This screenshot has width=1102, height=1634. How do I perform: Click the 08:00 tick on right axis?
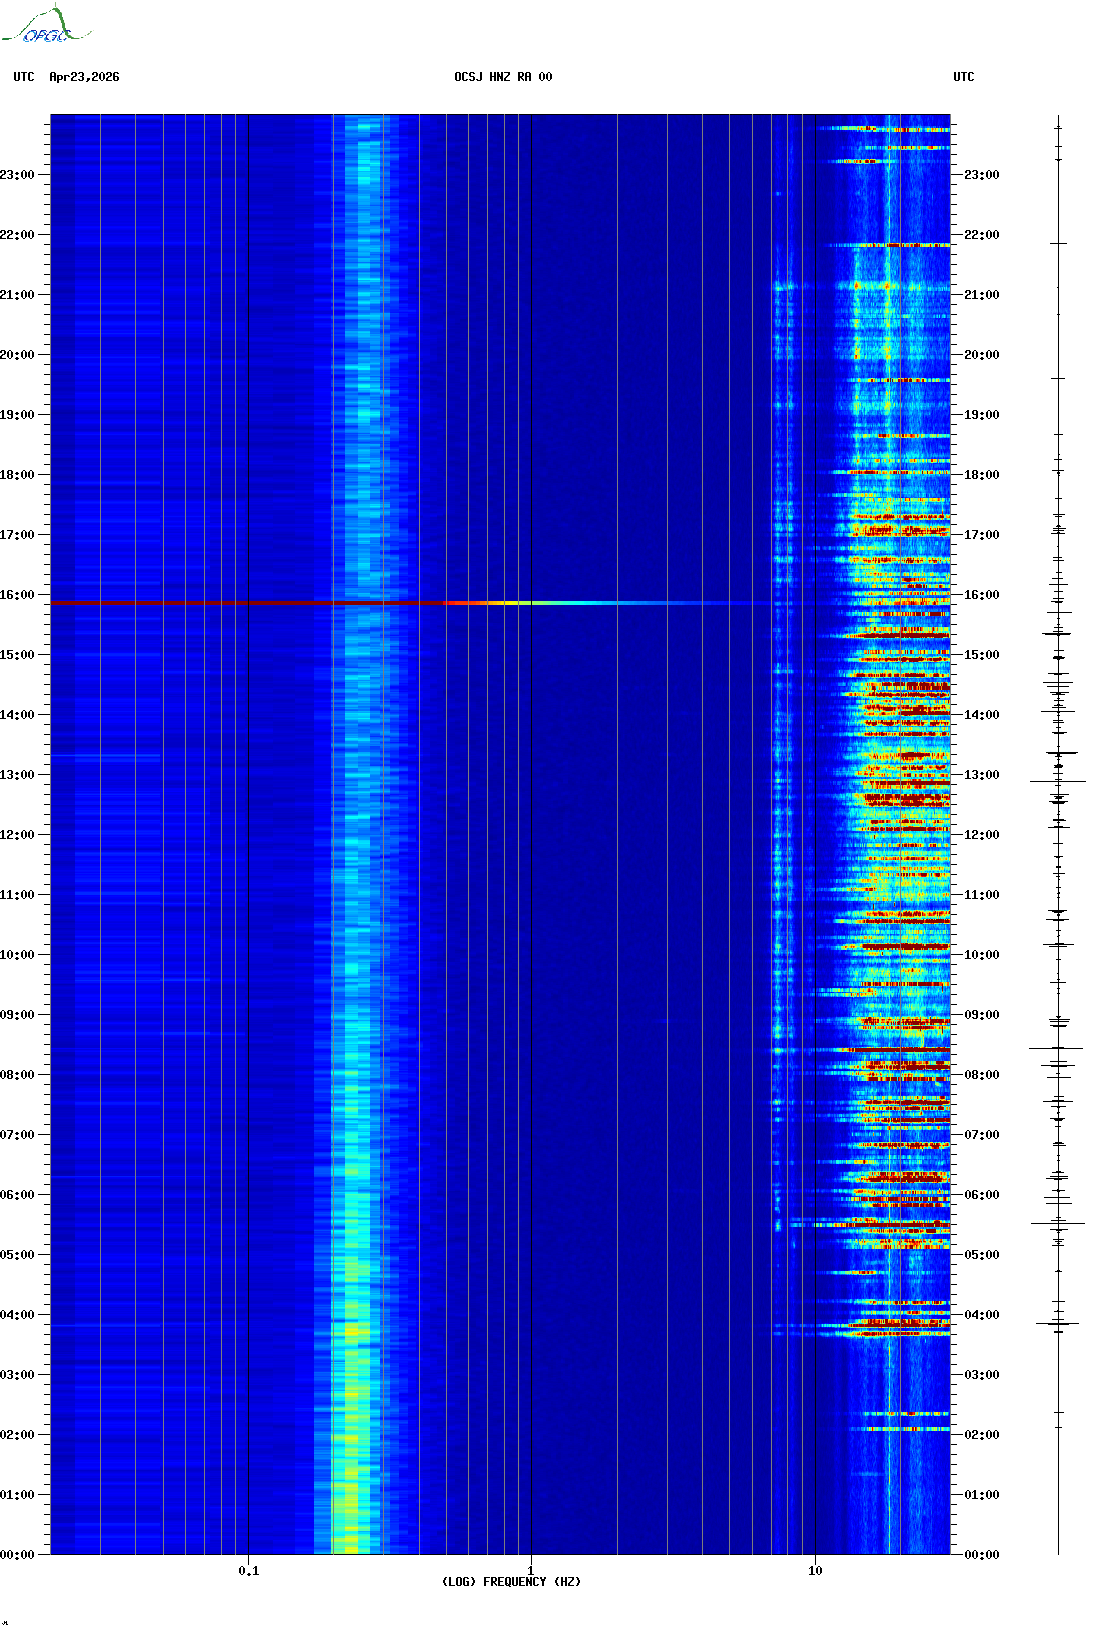981,1075
